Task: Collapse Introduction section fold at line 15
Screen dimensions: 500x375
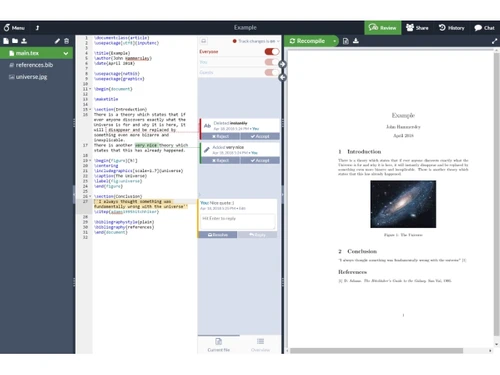Action: 90,109
